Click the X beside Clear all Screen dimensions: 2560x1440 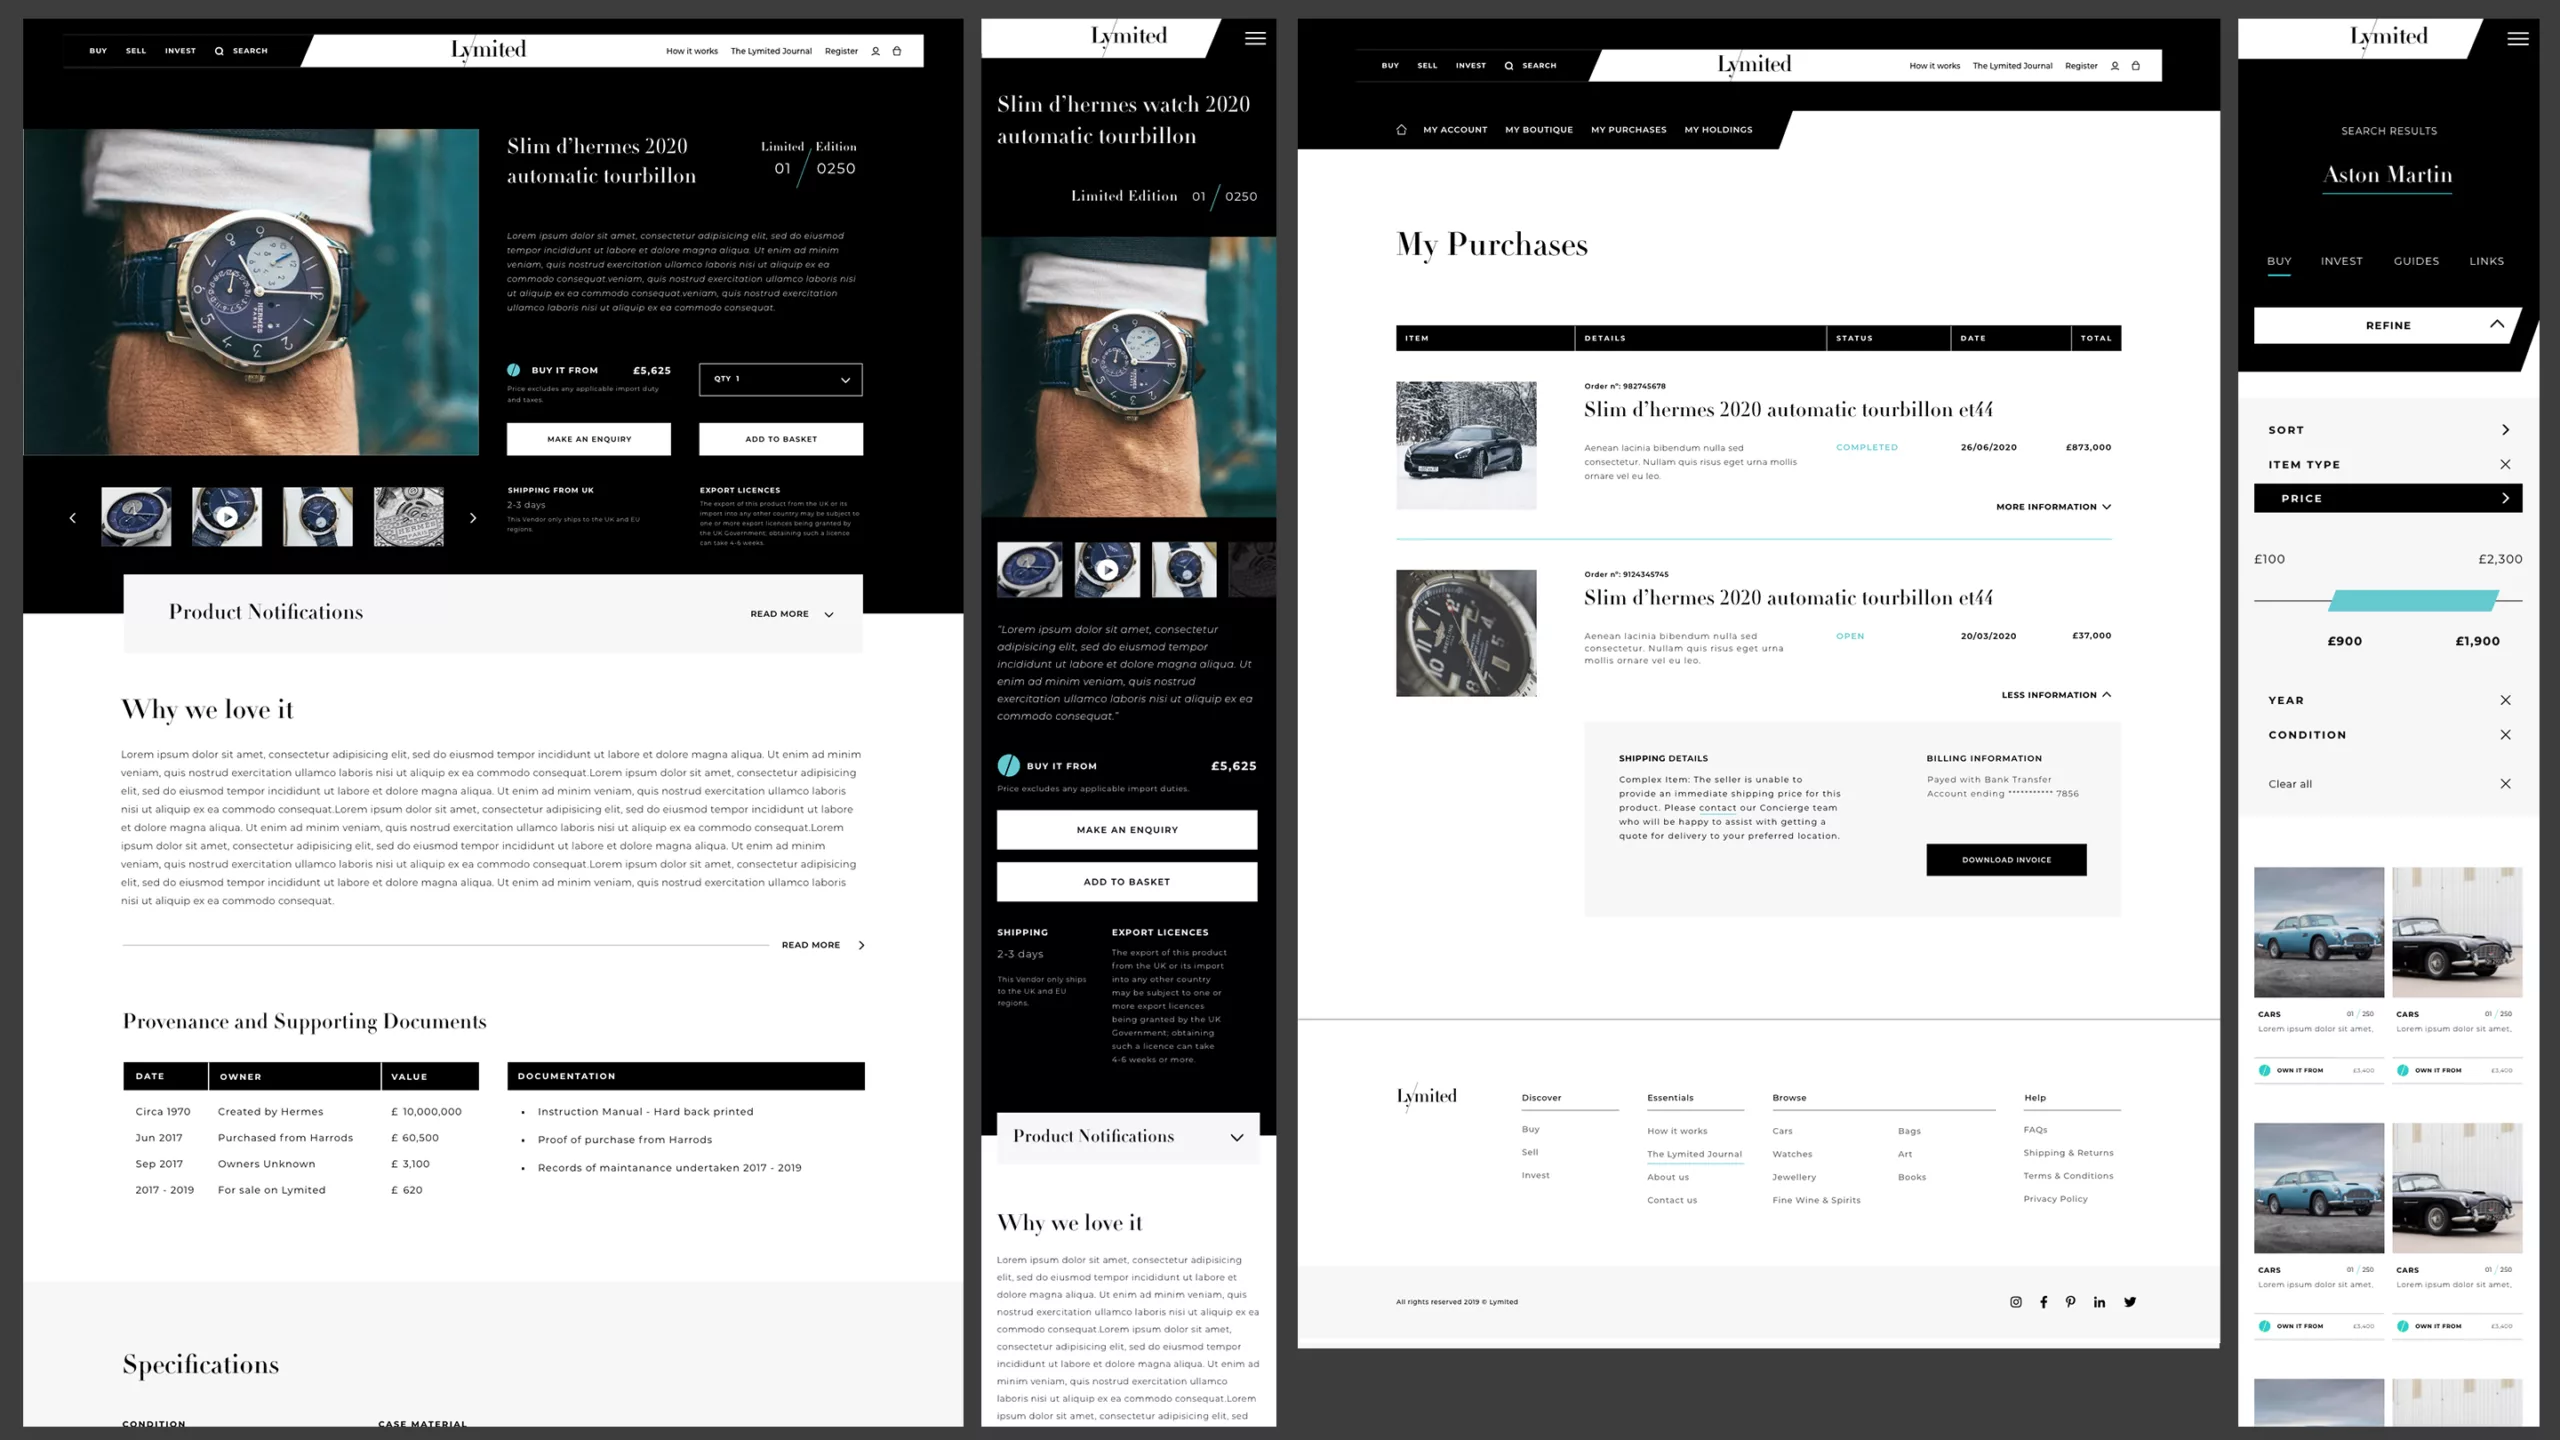[x=2505, y=784]
